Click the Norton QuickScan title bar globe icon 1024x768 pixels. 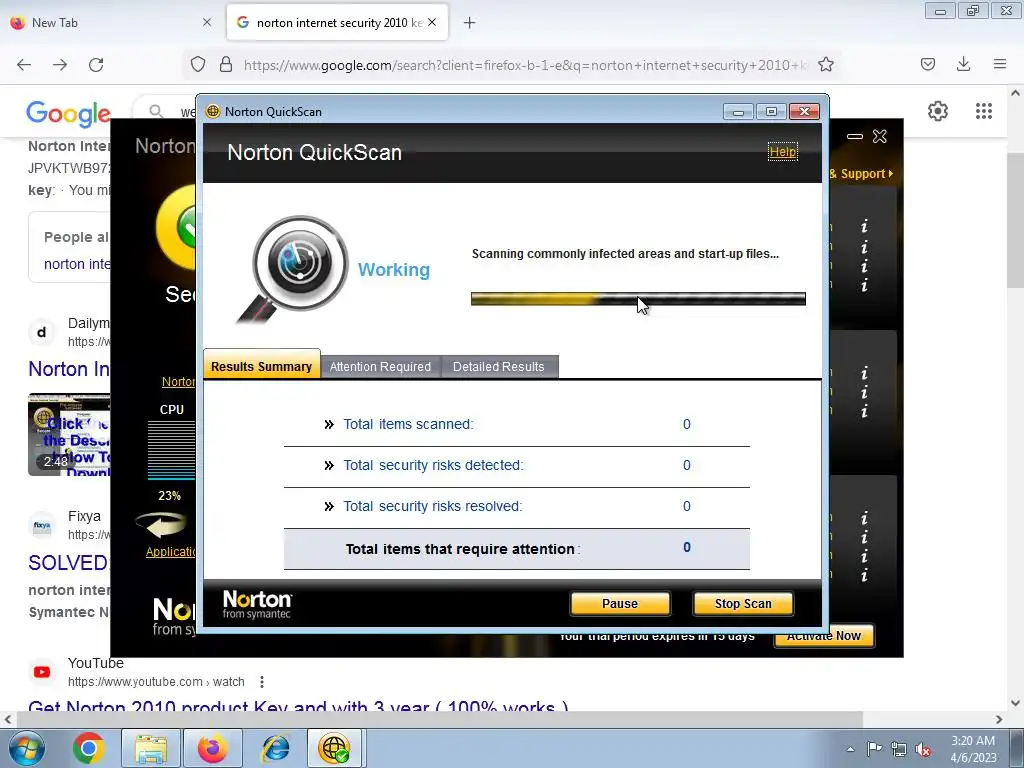[212, 112]
